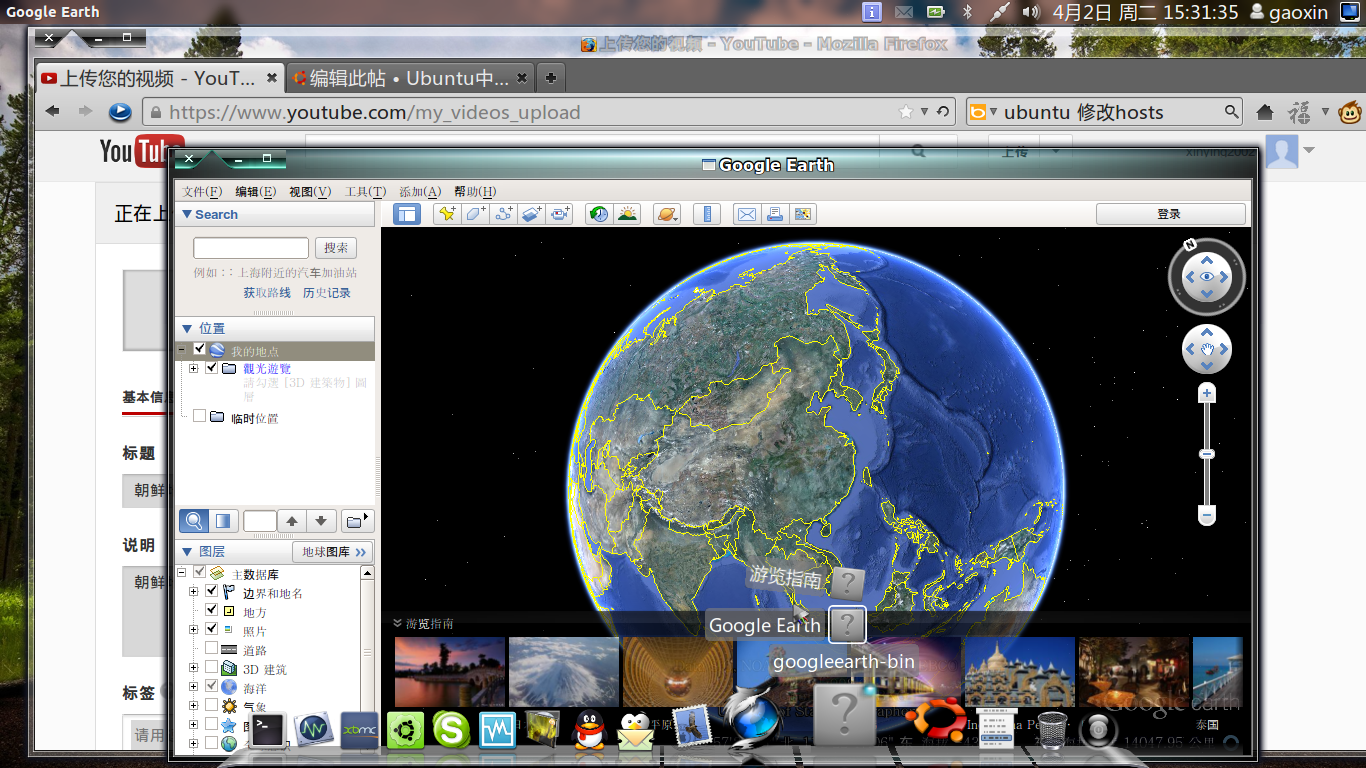The image size is (1366, 768).
Task: Open the Terminal icon in the dock
Action: click(267, 730)
